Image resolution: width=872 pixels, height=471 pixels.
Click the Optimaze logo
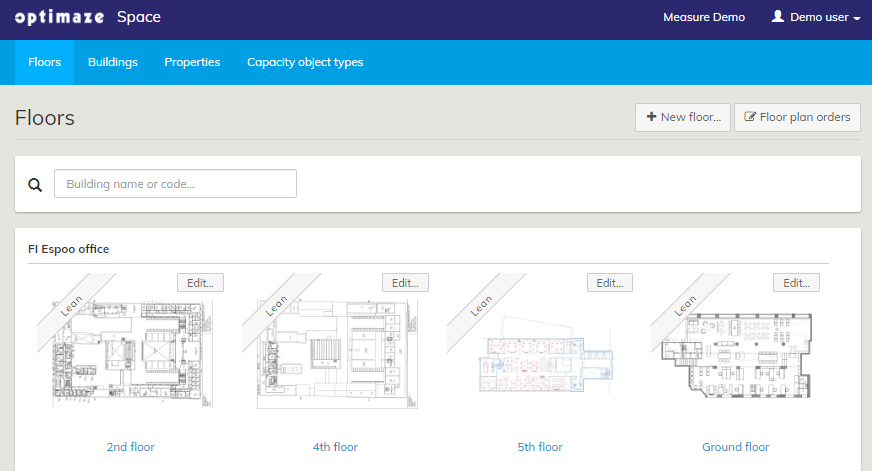tap(60, 17)
